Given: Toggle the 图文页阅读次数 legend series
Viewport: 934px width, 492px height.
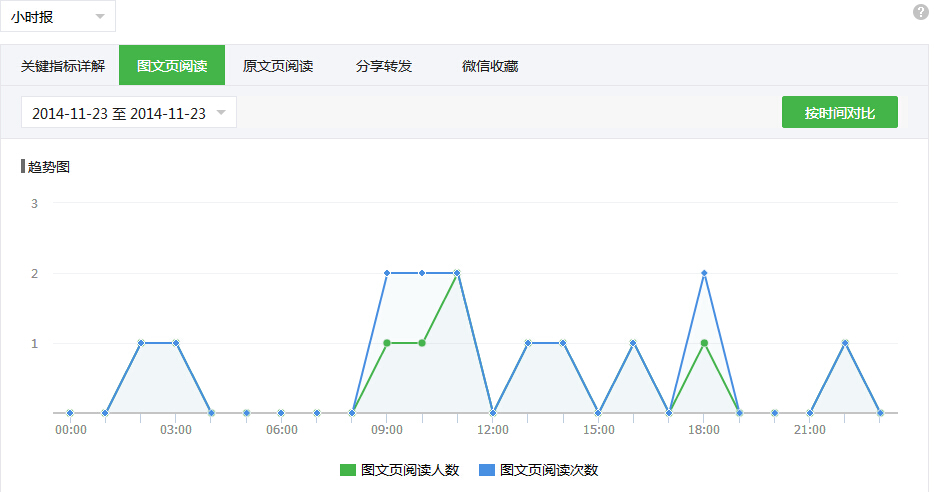Looking at the screenshot, I should coord(548,469).
